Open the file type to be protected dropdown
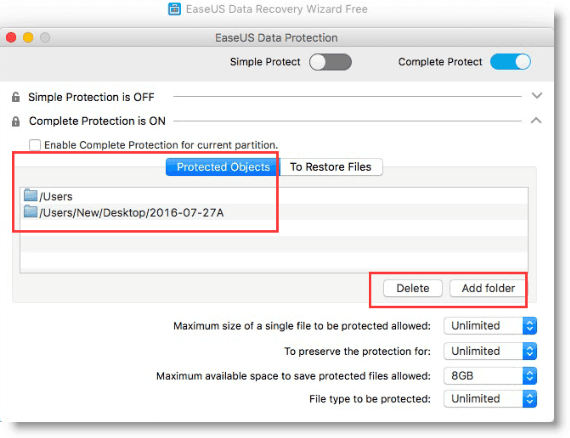Viewport: 570px width, 438px height. point(490,399)
